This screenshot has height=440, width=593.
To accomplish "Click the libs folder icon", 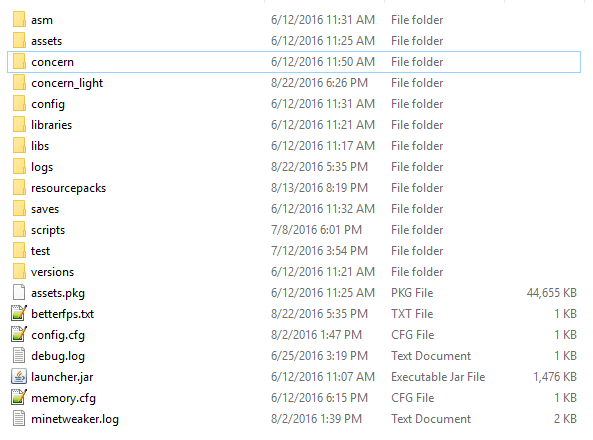I will point(19,145).
